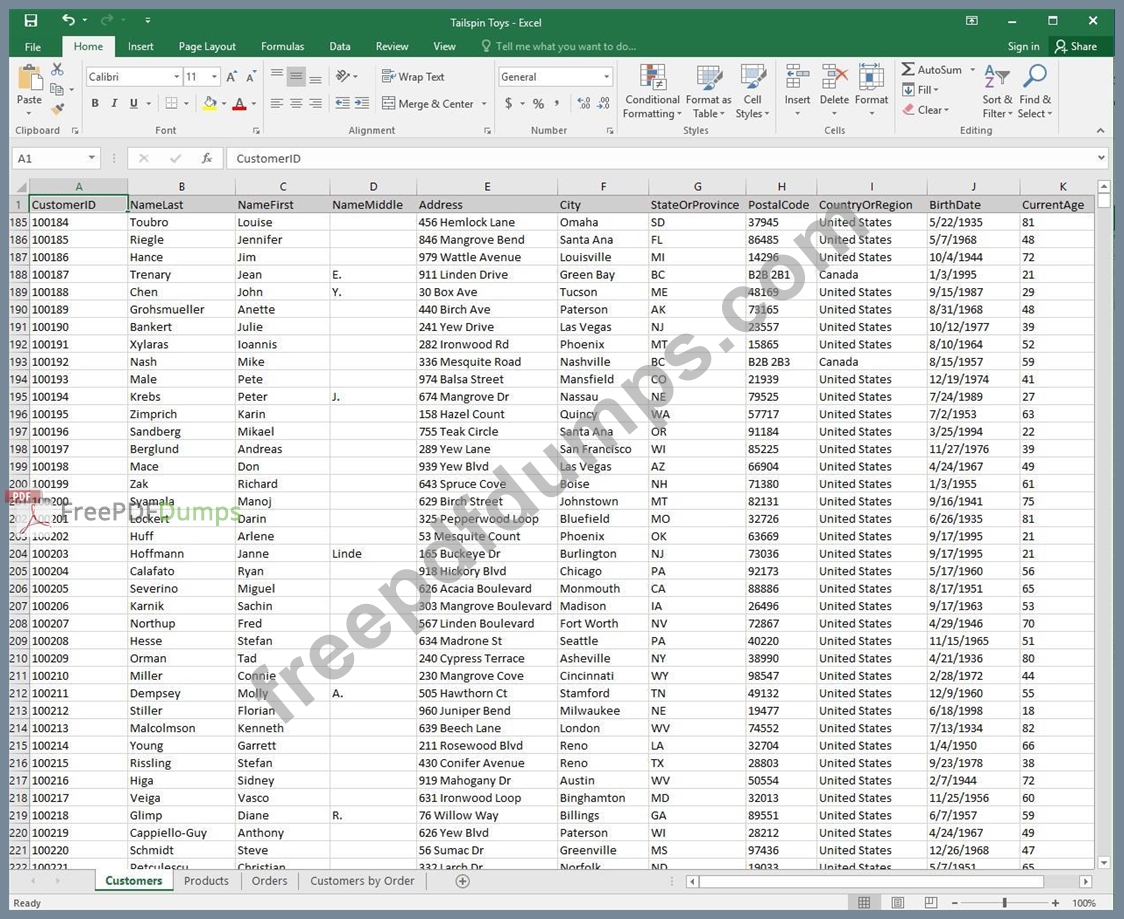Click the Save icon in title bar
1124x919 pixels.
31,21
